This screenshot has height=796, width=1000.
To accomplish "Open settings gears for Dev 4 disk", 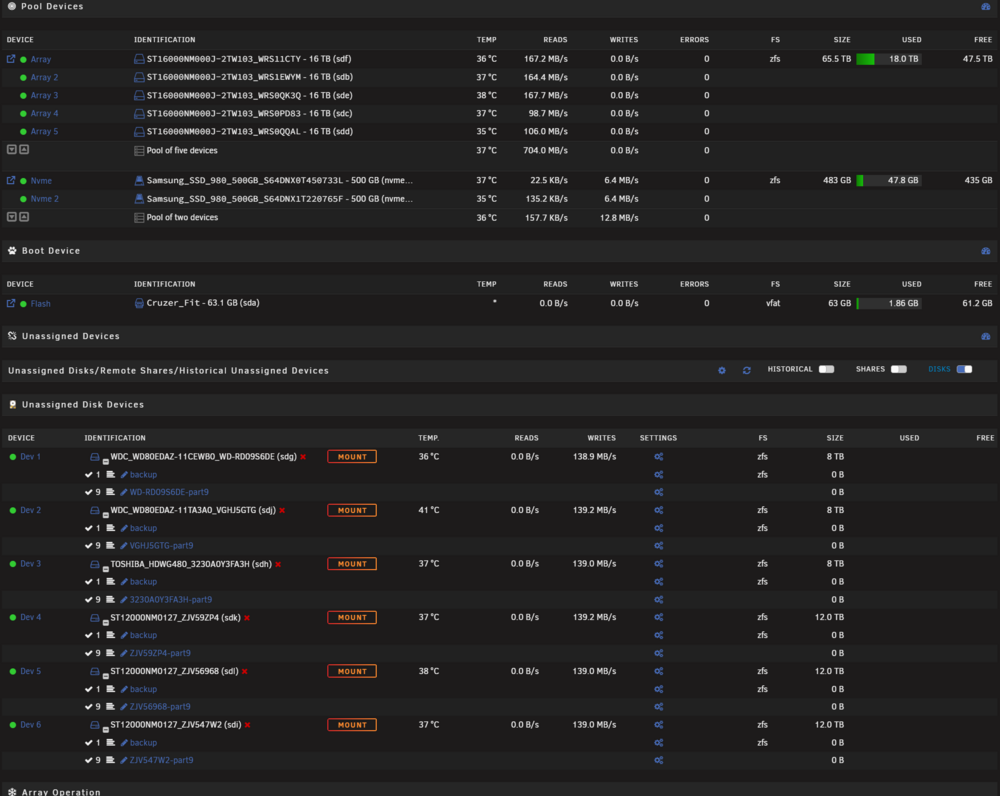I will (659, 617).
